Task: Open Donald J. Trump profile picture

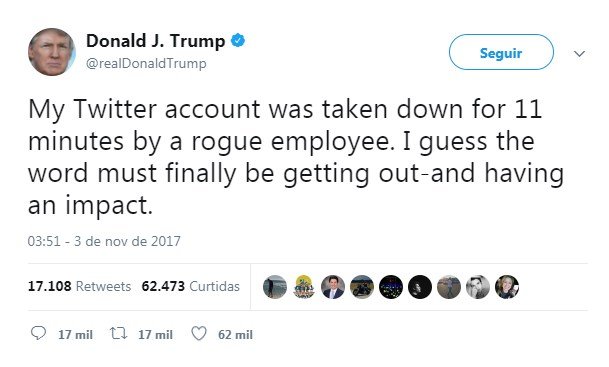Action: tap(52, 52)
